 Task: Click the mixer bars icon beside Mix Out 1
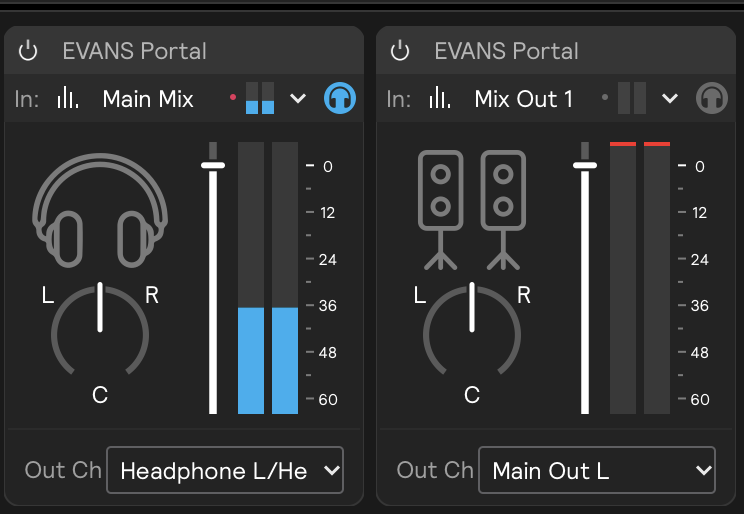click(440, 98)
